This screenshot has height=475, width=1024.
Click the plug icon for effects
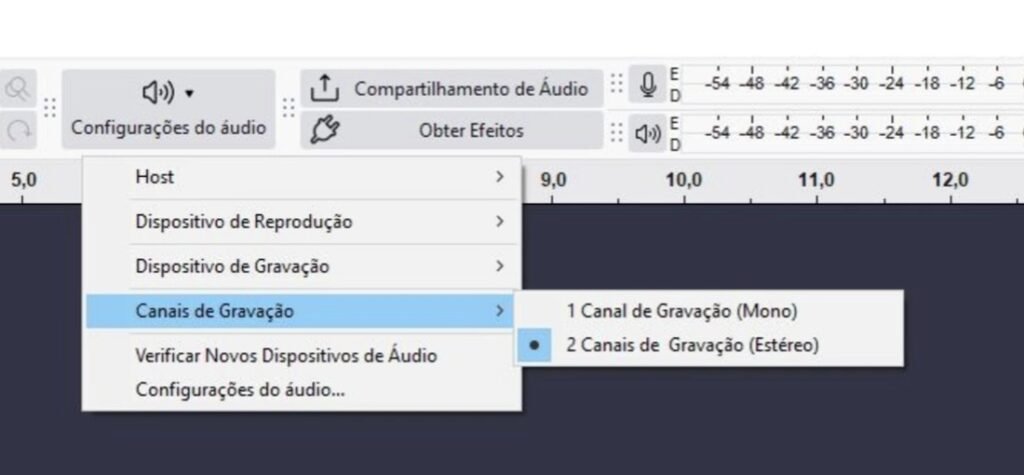point(324,131)
